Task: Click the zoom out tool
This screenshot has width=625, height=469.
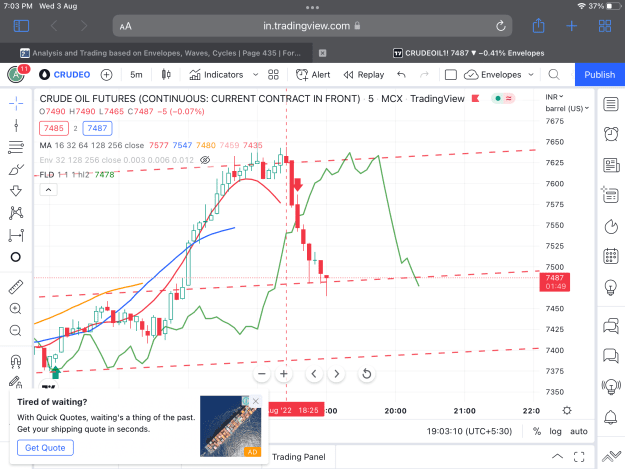Action: coord(16,331)
